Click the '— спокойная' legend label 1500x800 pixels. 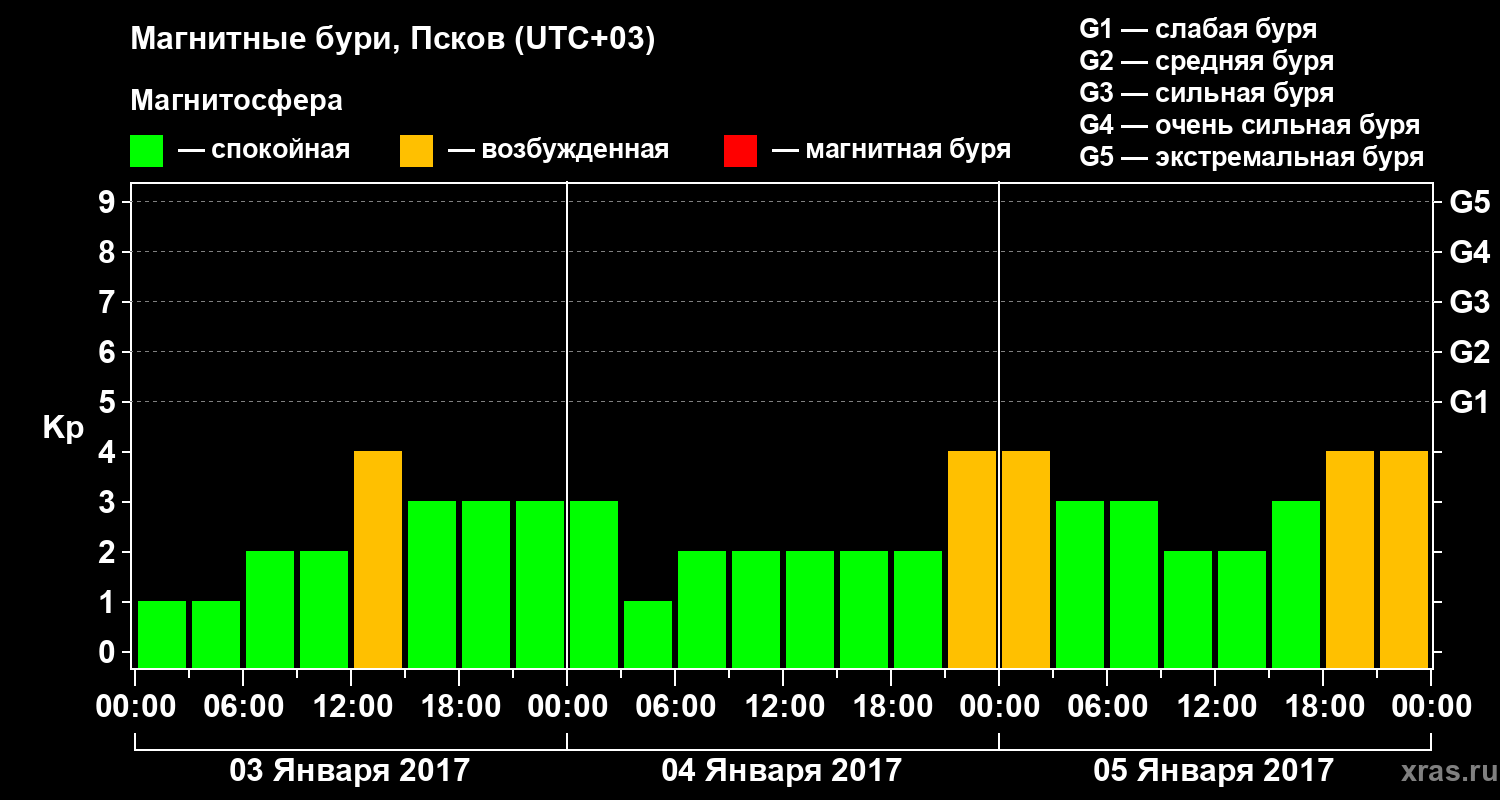(x=264, y=150)
